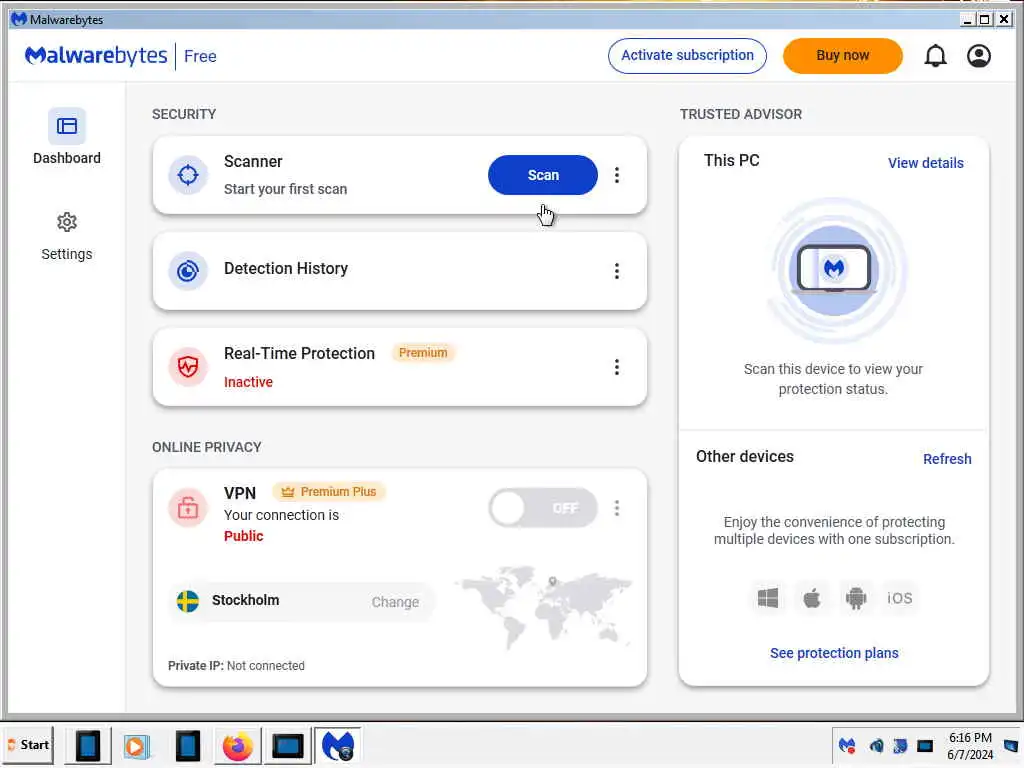Click the Stockholm location name
The height and width of the screenshot is (768, 1024).
point(246,600)
